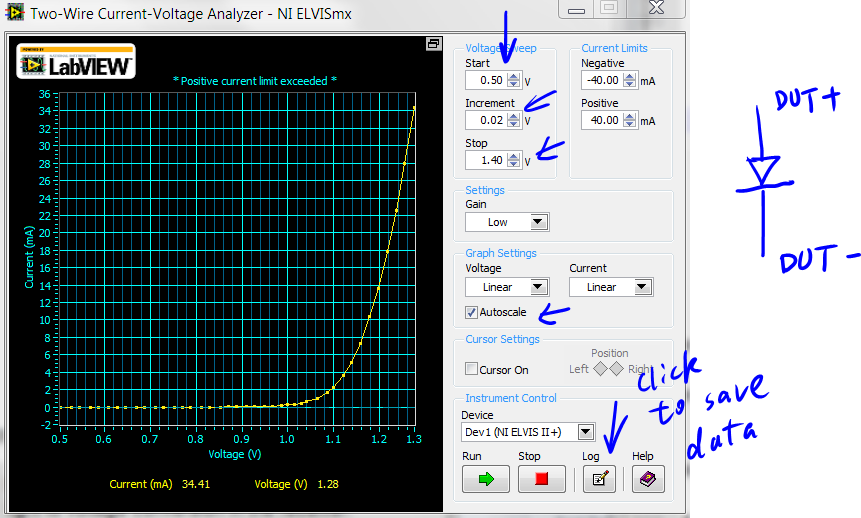Viewport: 861px width, 518px height.
Task: Click the Positive current limit field
Action: (x=602, y=120)
